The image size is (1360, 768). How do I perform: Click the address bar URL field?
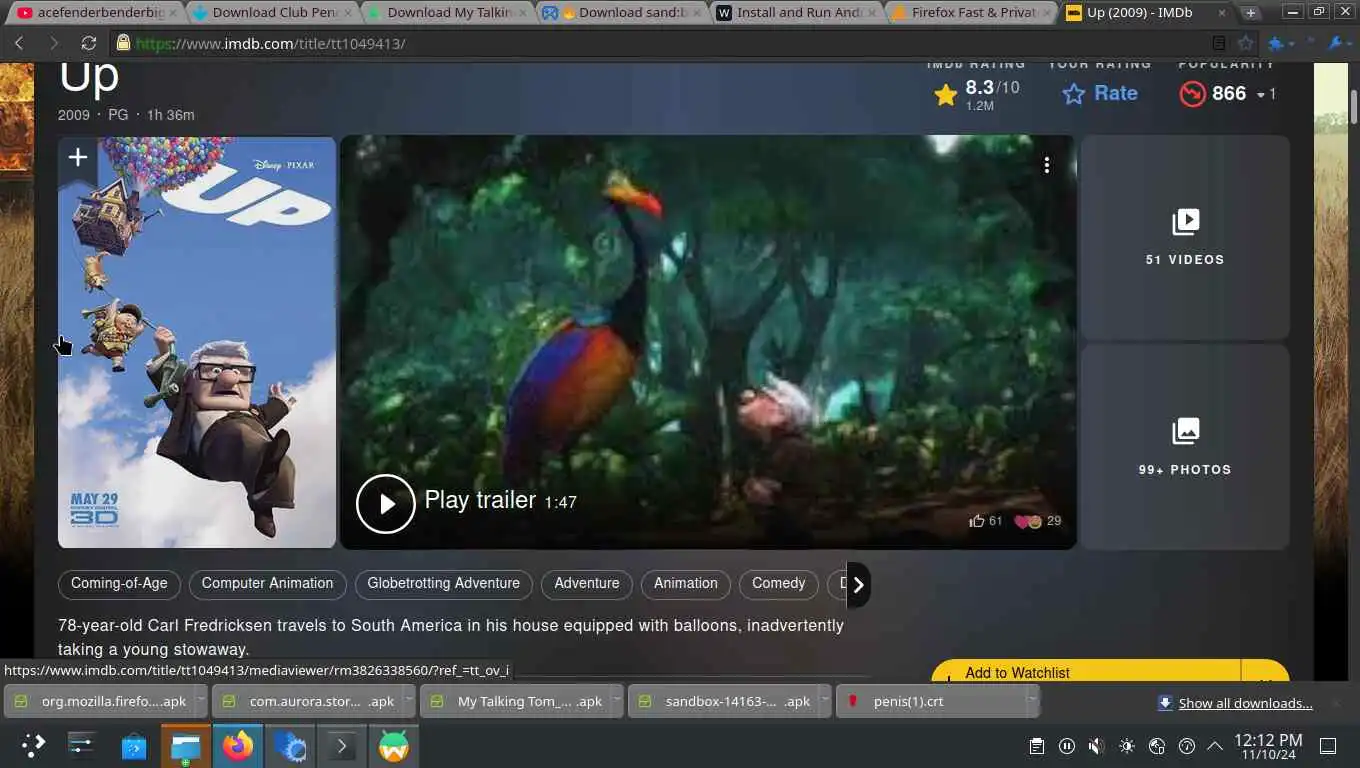pyautogui.click(x=660, y=44)
